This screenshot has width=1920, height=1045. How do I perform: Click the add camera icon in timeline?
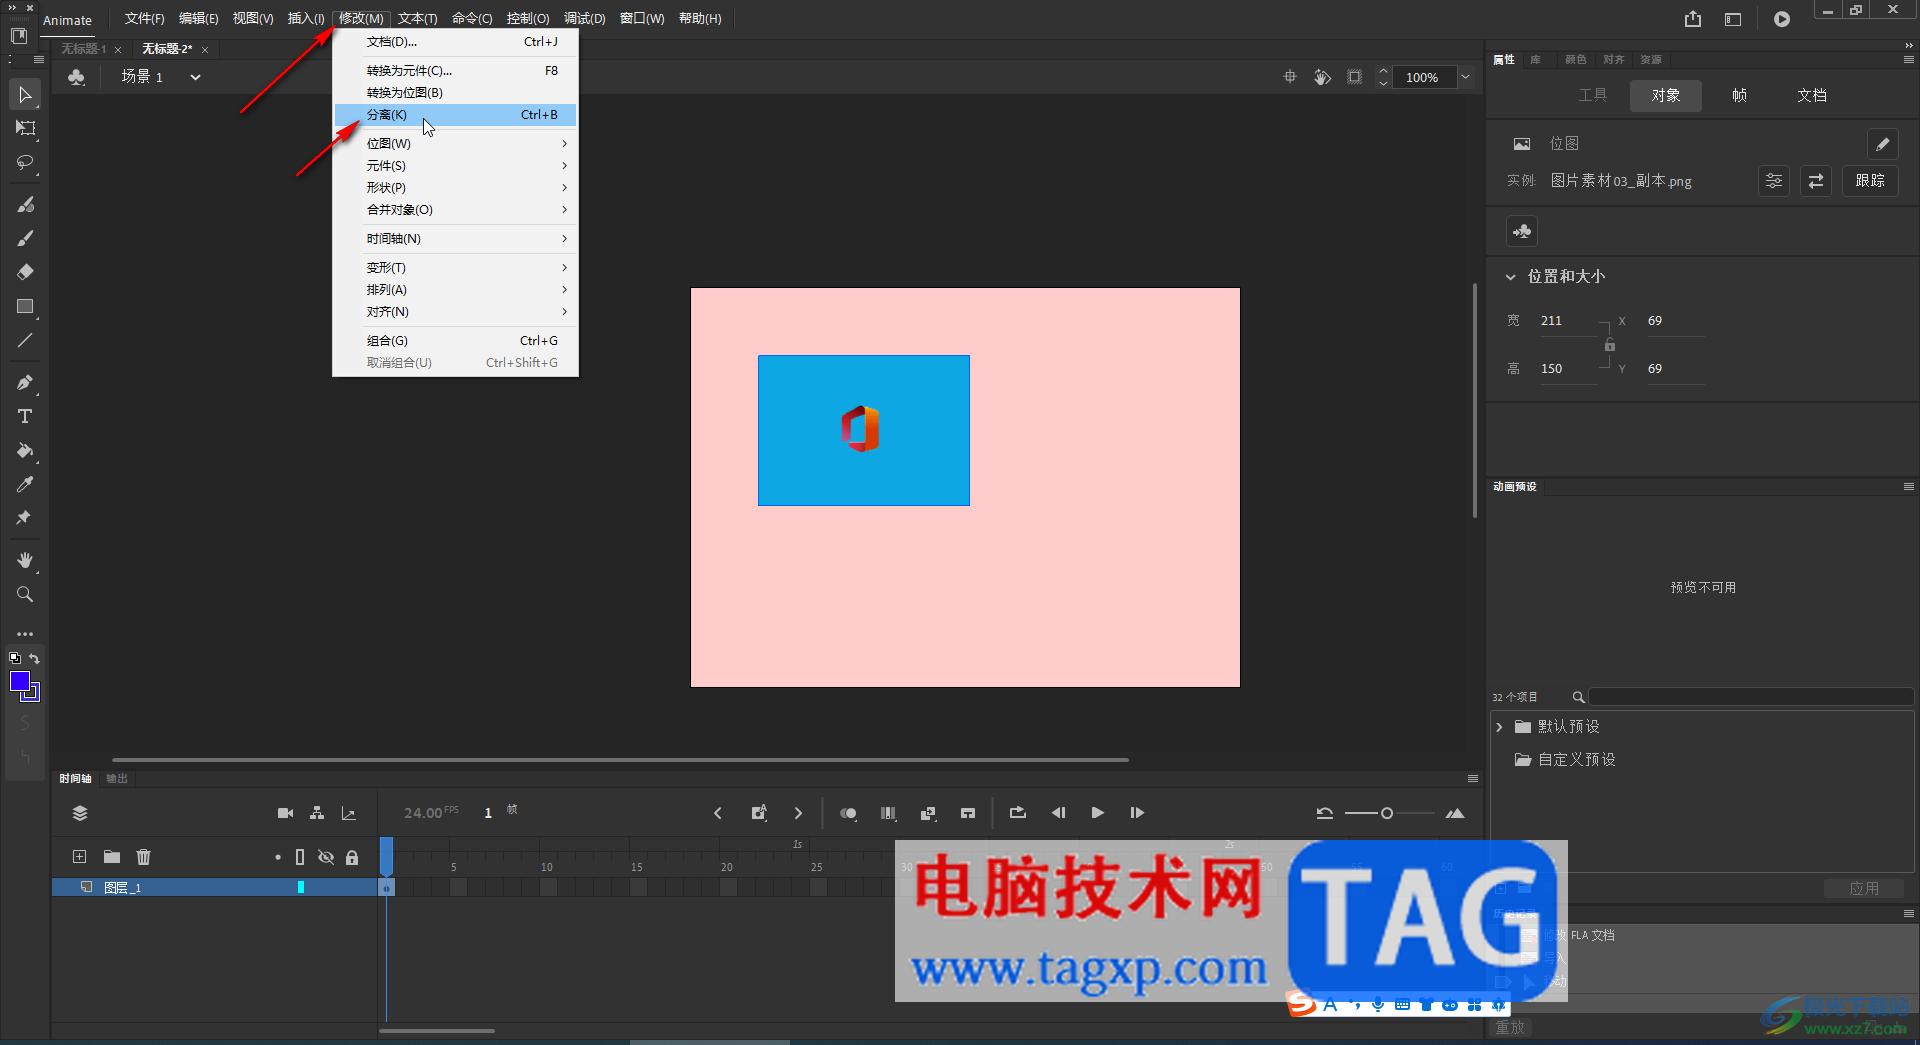(x=285, y=813)
